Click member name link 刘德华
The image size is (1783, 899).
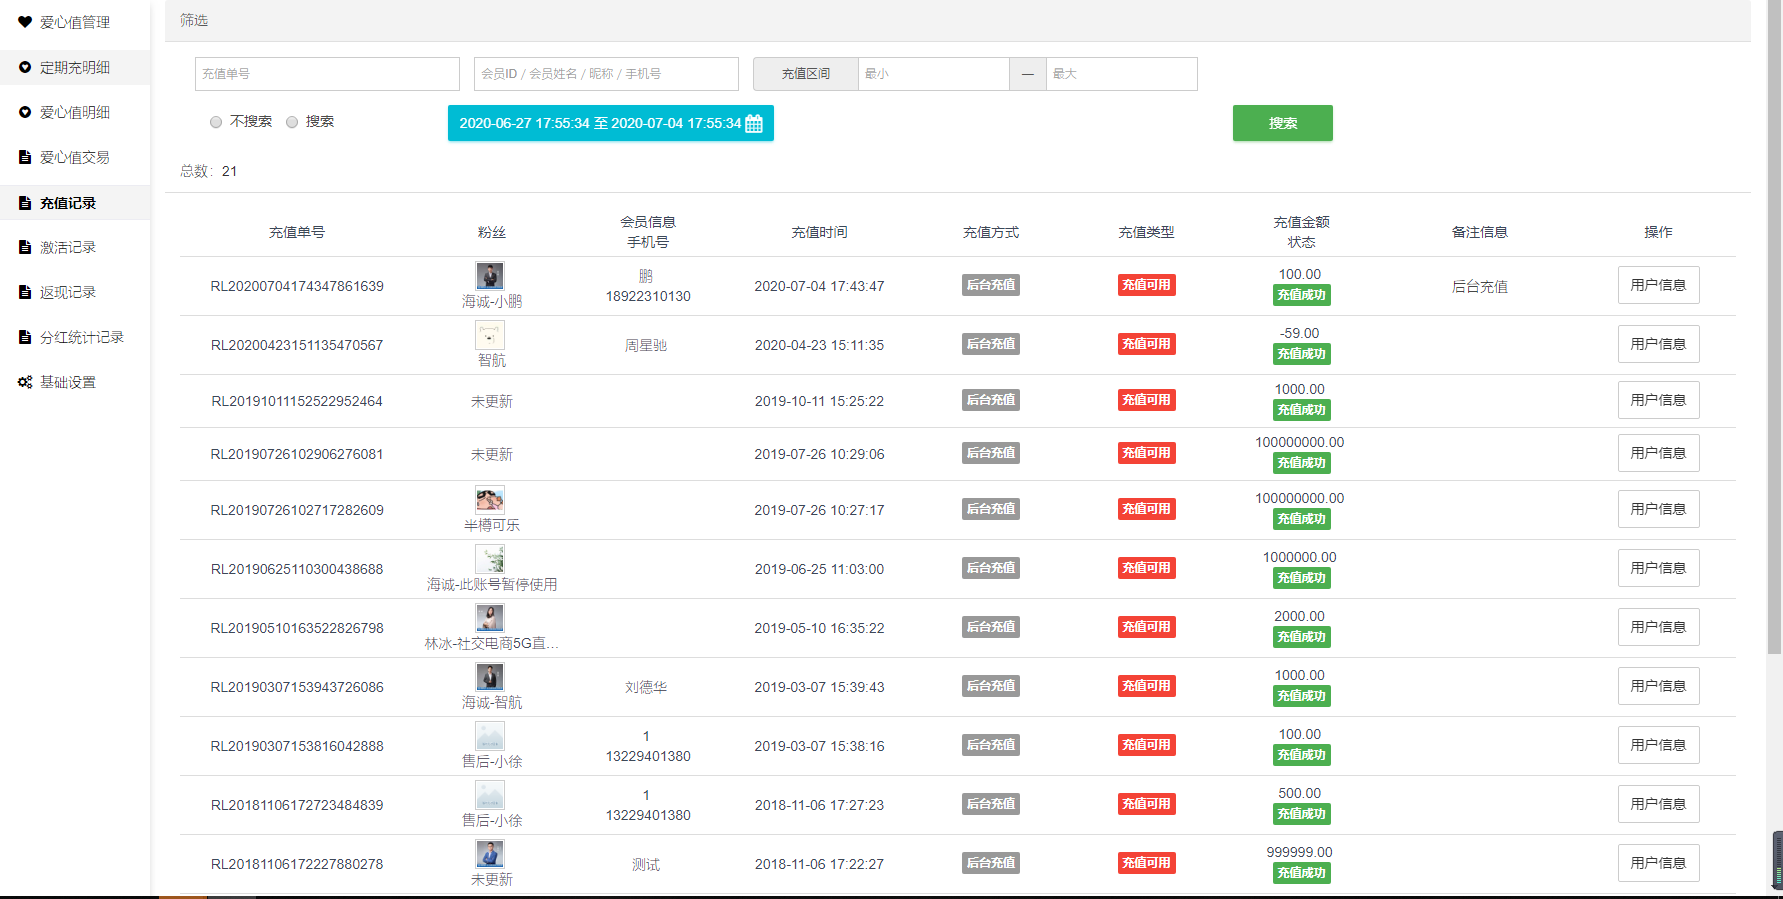coord(646,687)
